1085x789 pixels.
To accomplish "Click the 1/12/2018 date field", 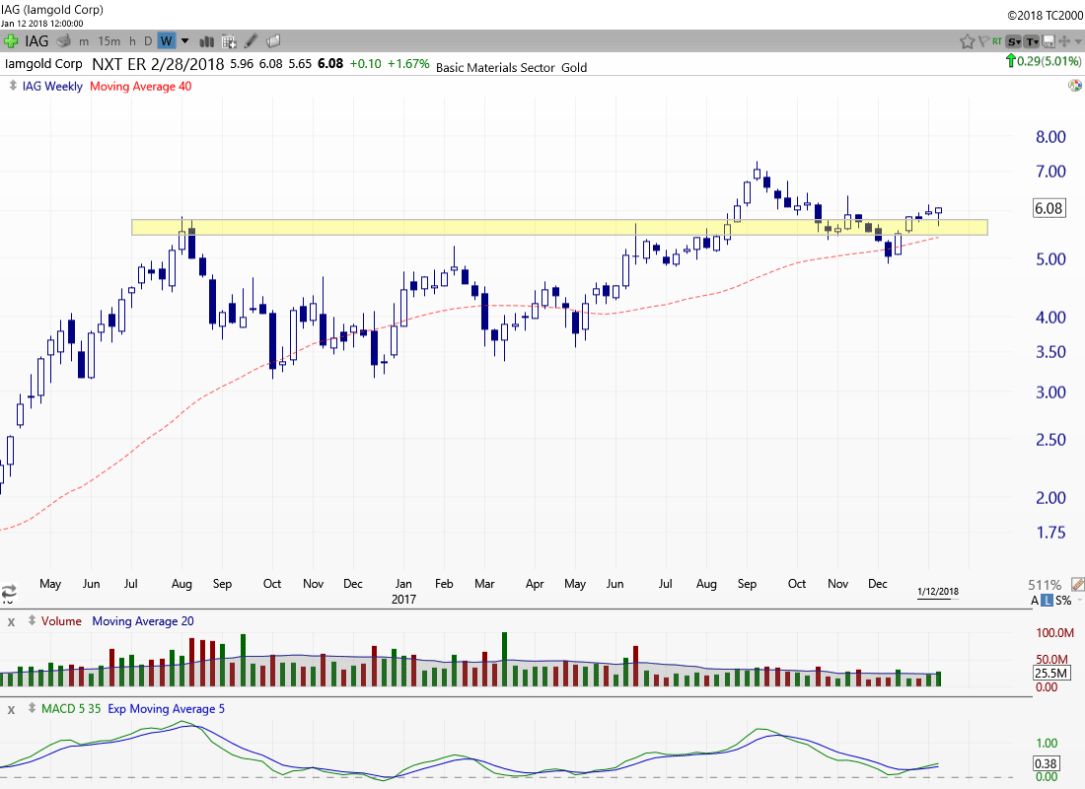I will (937, 591).
